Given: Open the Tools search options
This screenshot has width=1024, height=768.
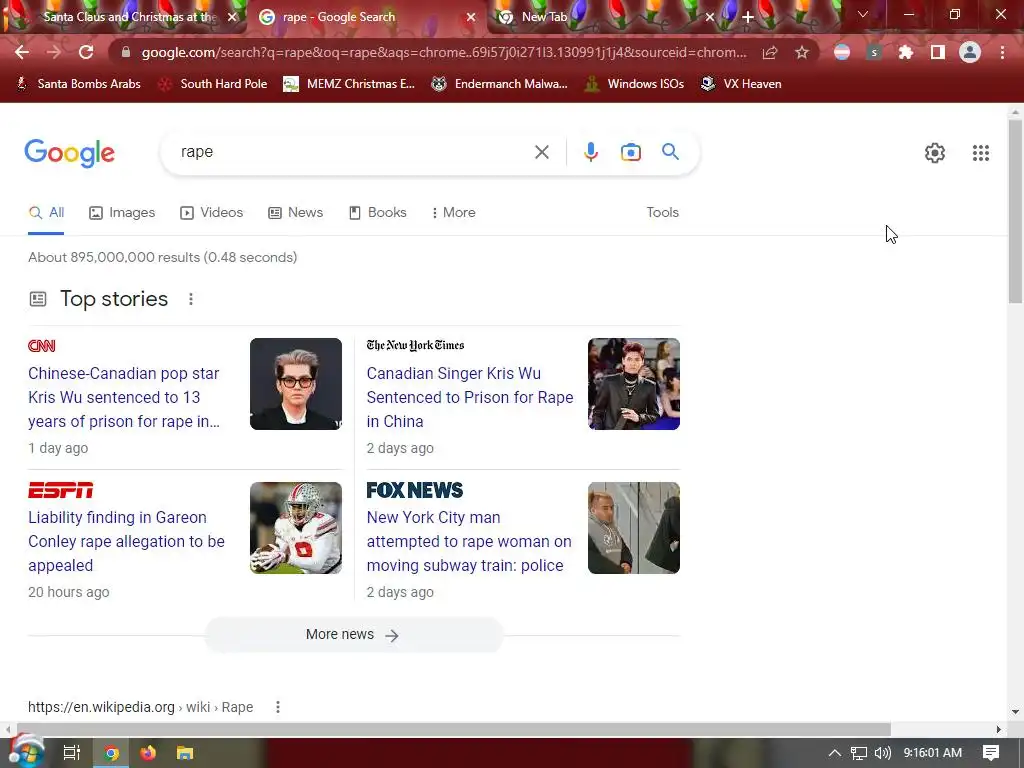Looking at the screenshot, I should [662, 212].
